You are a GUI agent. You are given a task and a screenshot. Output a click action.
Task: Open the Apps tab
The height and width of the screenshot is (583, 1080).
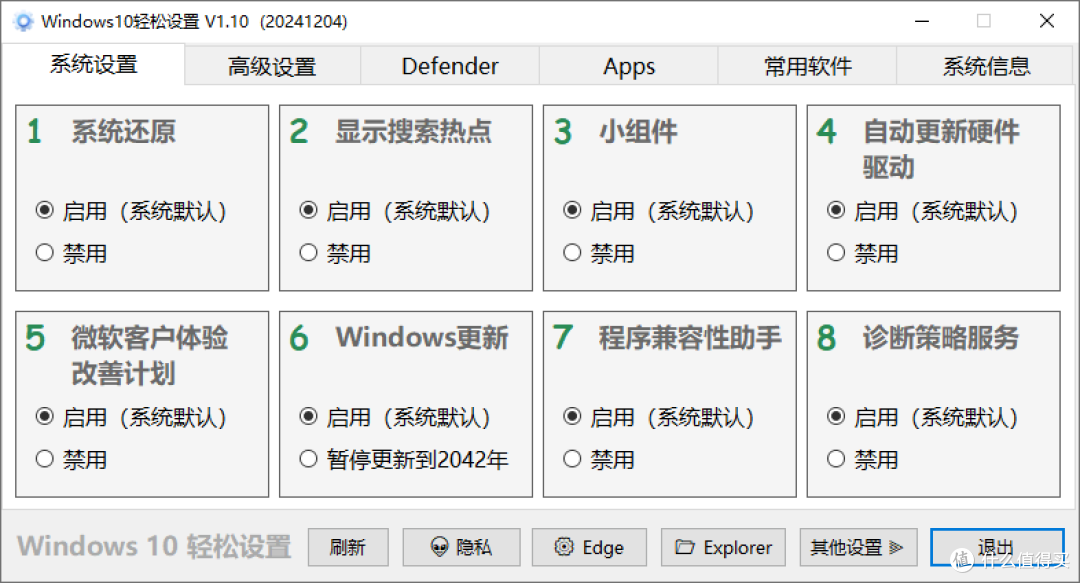point(629,66)
